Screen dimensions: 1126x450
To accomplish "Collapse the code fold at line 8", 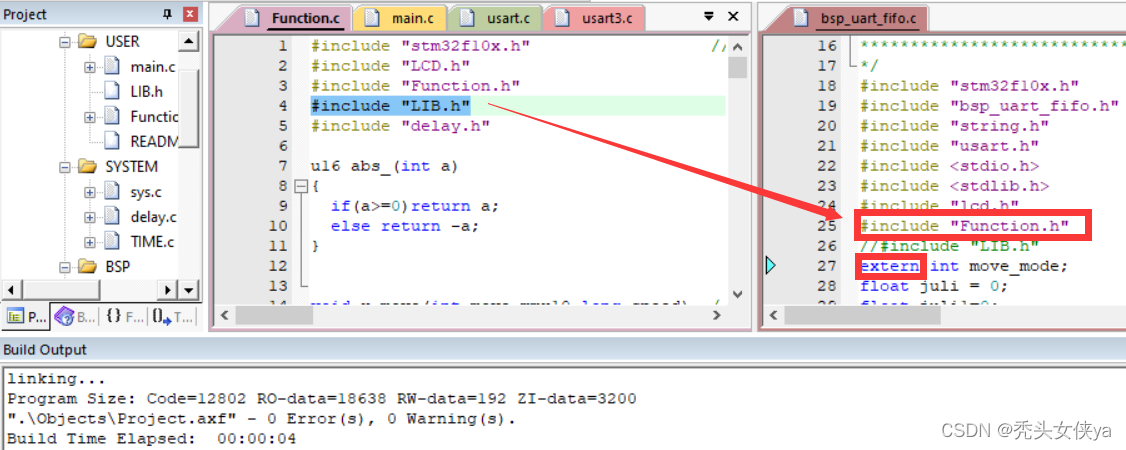I will click(301, 186).
